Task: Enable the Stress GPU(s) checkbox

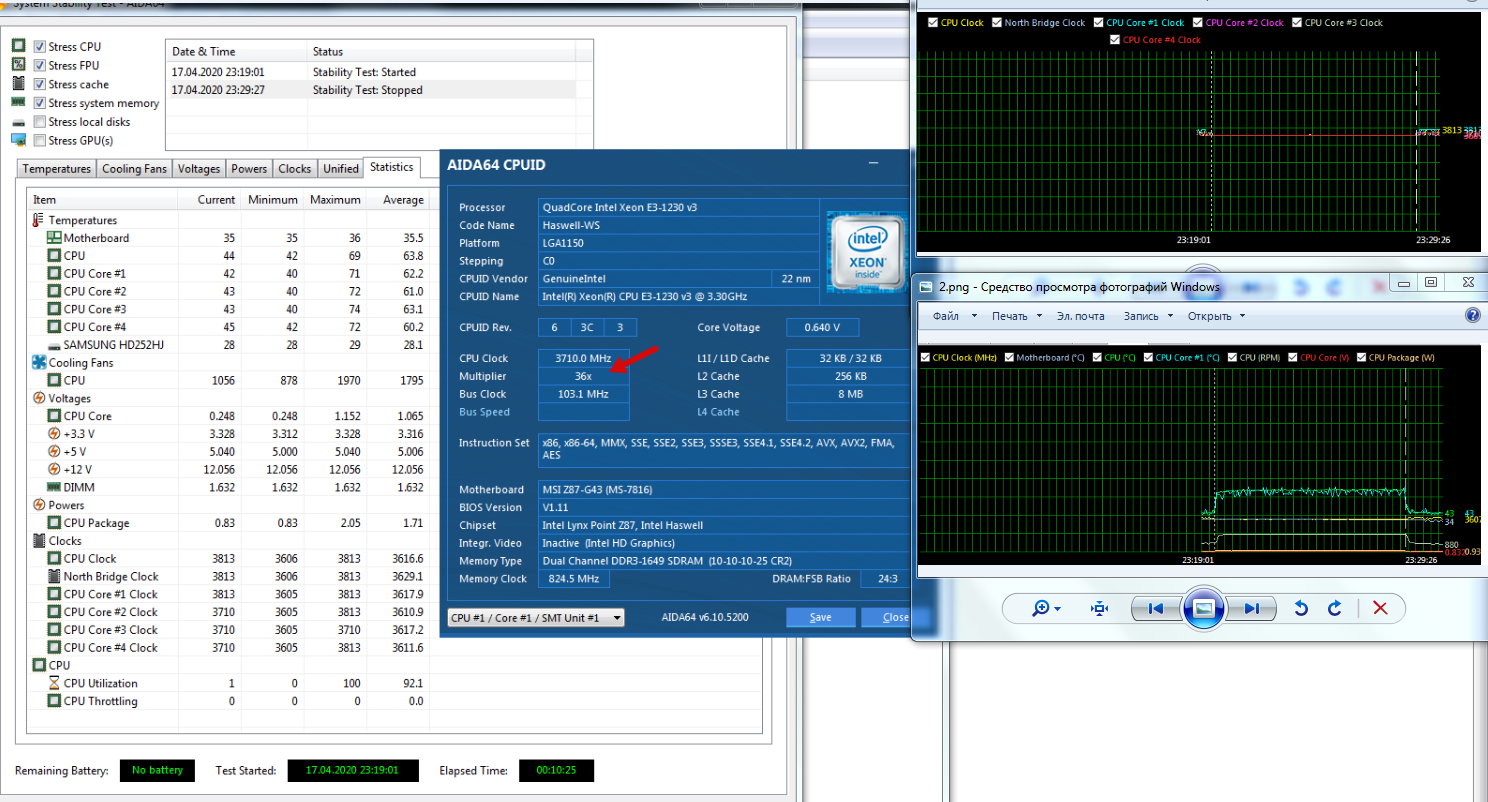Action: [40, 140]
